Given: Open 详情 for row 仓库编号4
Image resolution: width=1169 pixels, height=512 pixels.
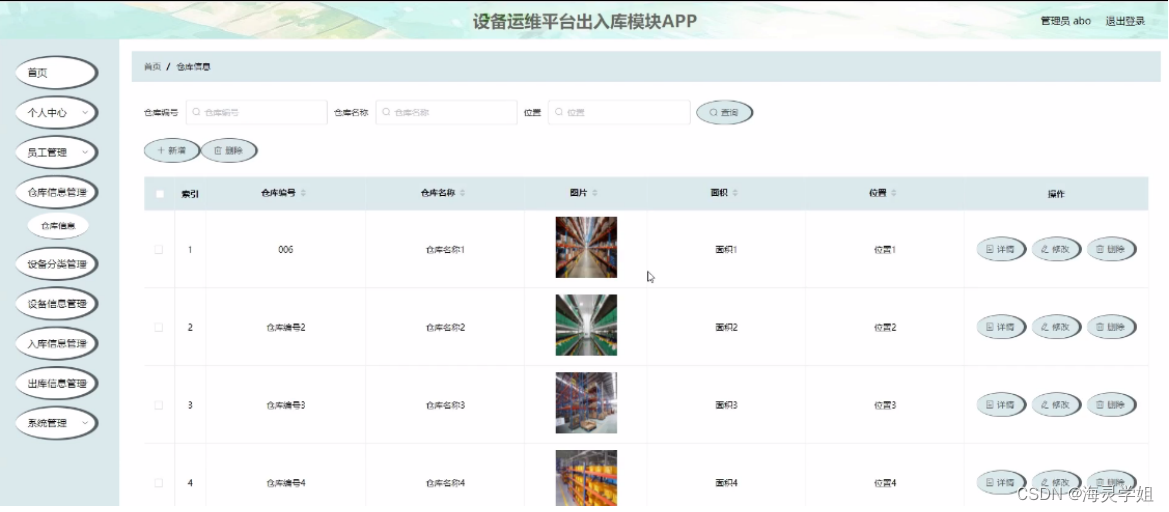Looking at the screenshot, I should pyautogui.click(x=1001, y=482).
